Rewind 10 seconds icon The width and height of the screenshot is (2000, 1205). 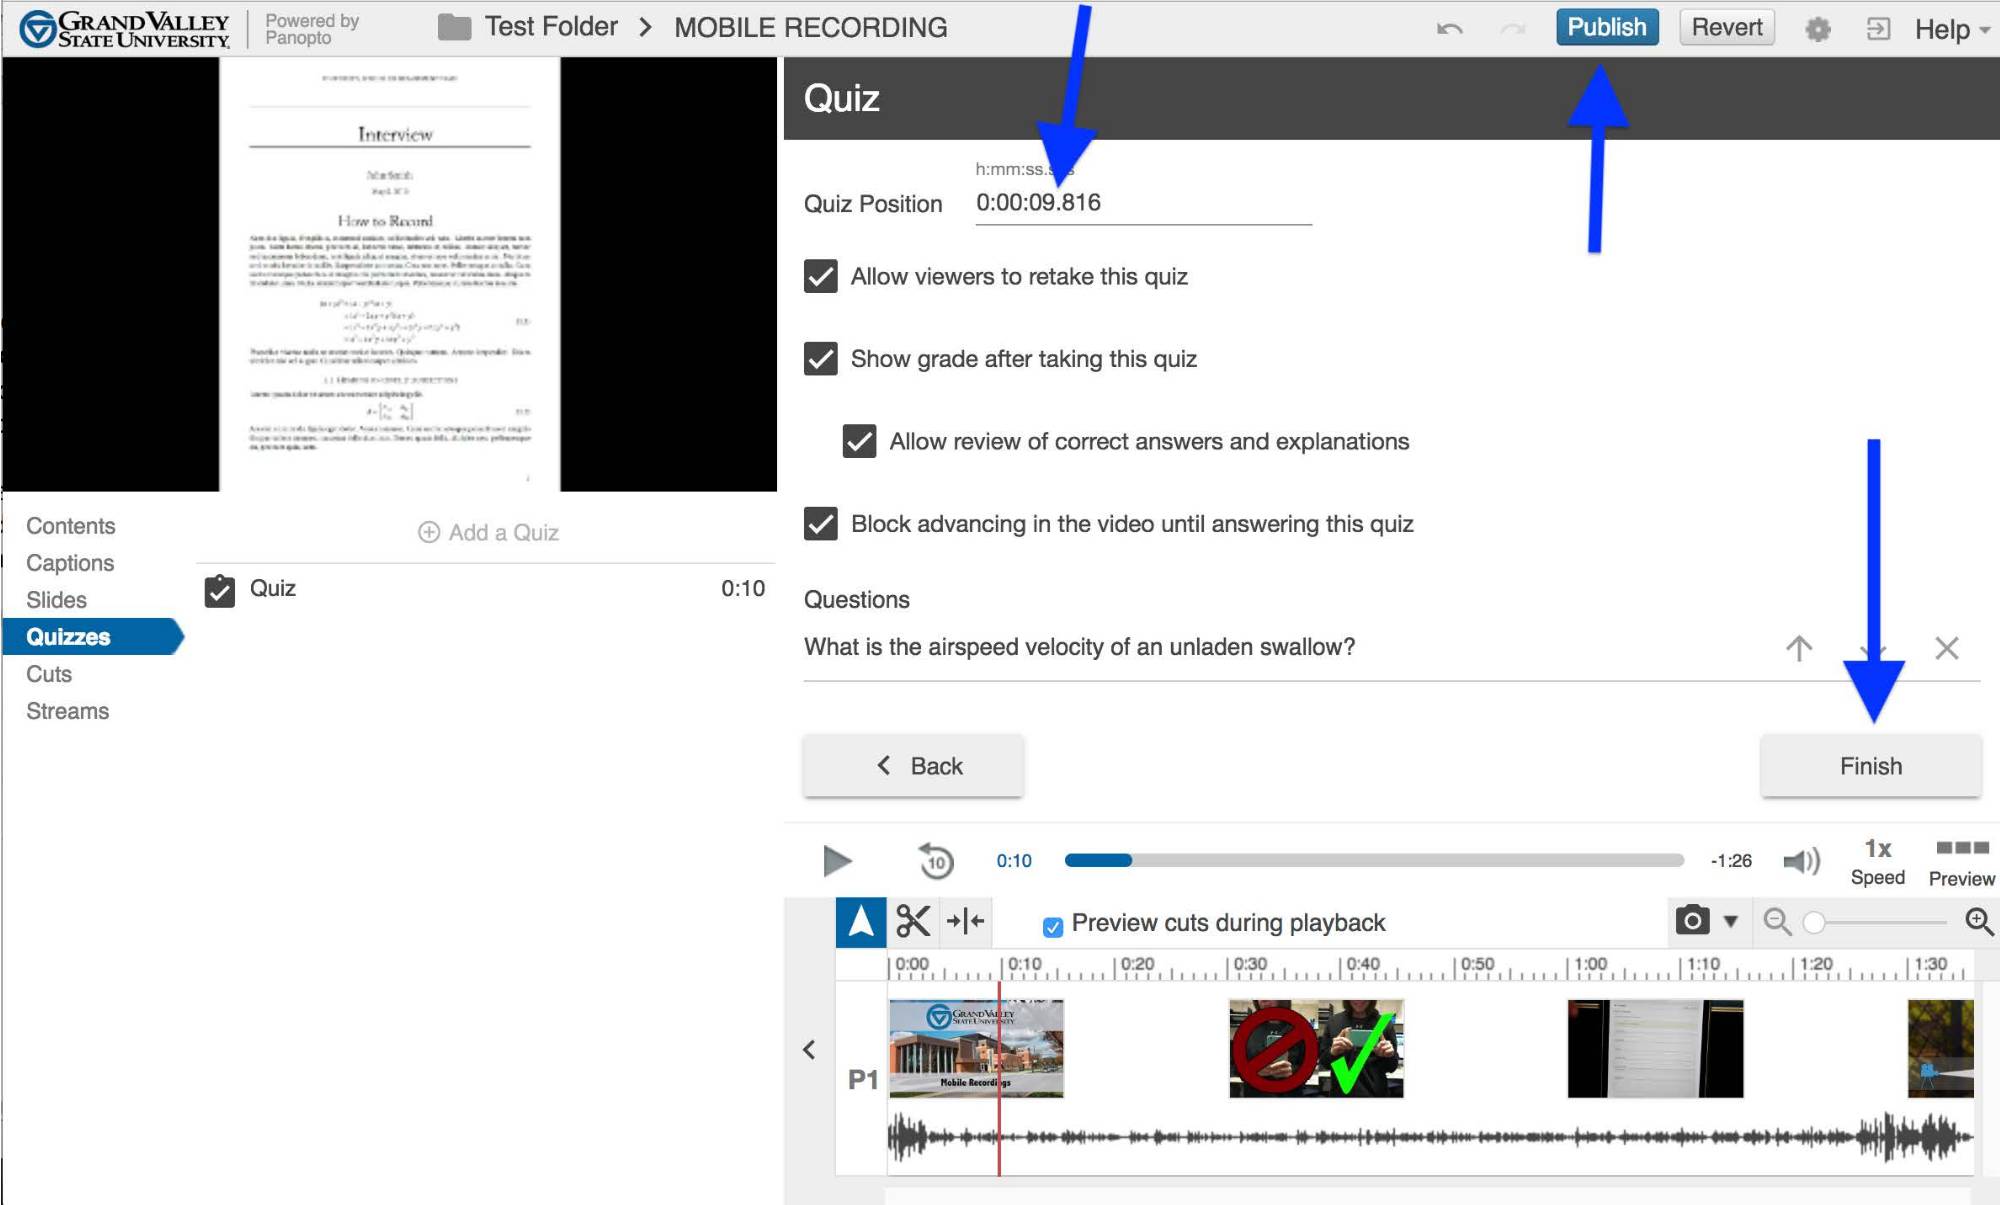point(936,861)
